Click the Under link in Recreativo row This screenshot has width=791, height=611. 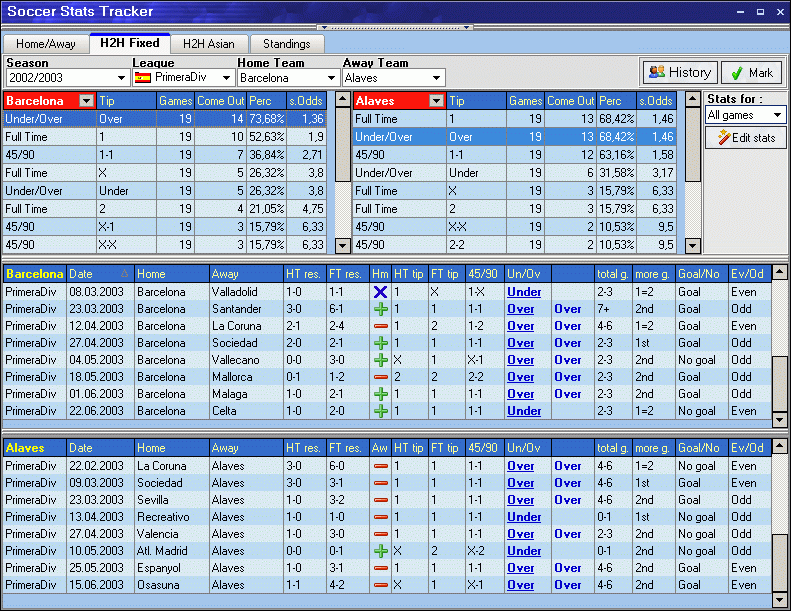(524, 517)
